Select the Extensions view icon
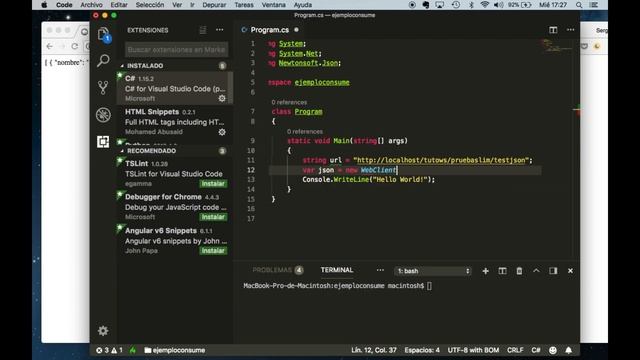This screenshot has width=640, height=360. pos(103,142)
